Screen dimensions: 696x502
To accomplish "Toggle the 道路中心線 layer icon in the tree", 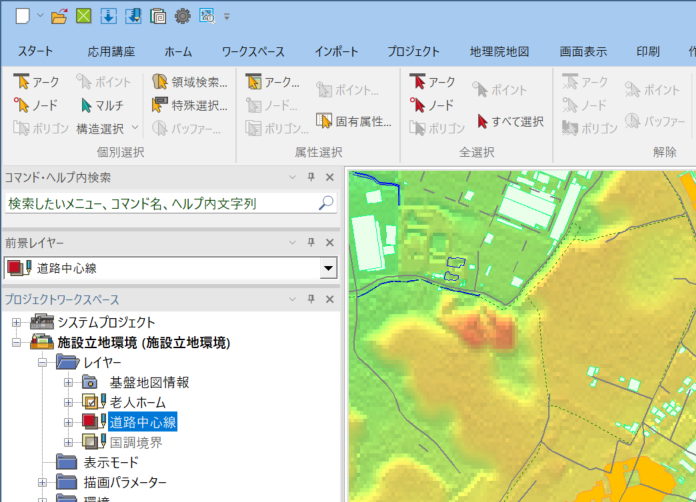I will (x=93, y=421).
